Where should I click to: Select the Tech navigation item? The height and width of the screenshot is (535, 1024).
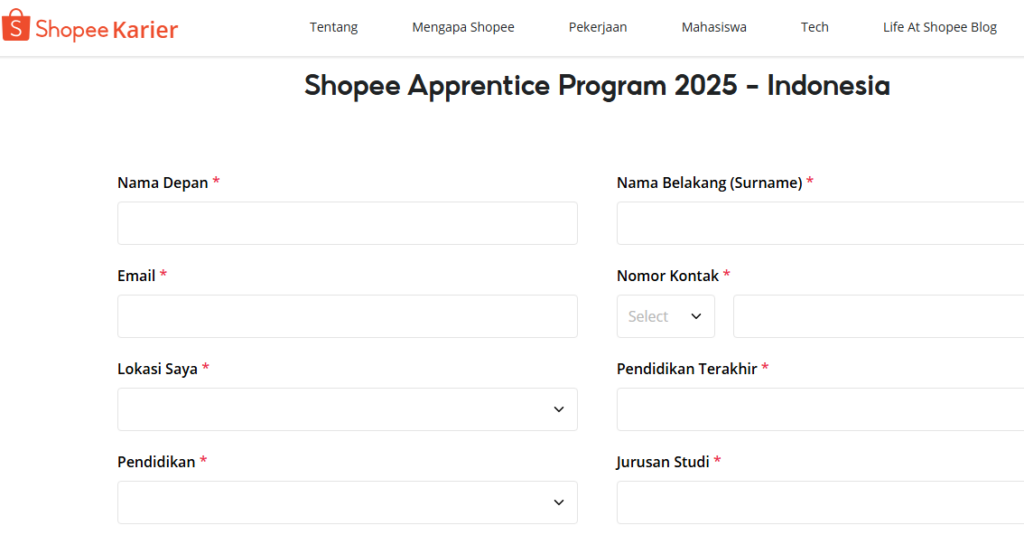pos(814,27)
